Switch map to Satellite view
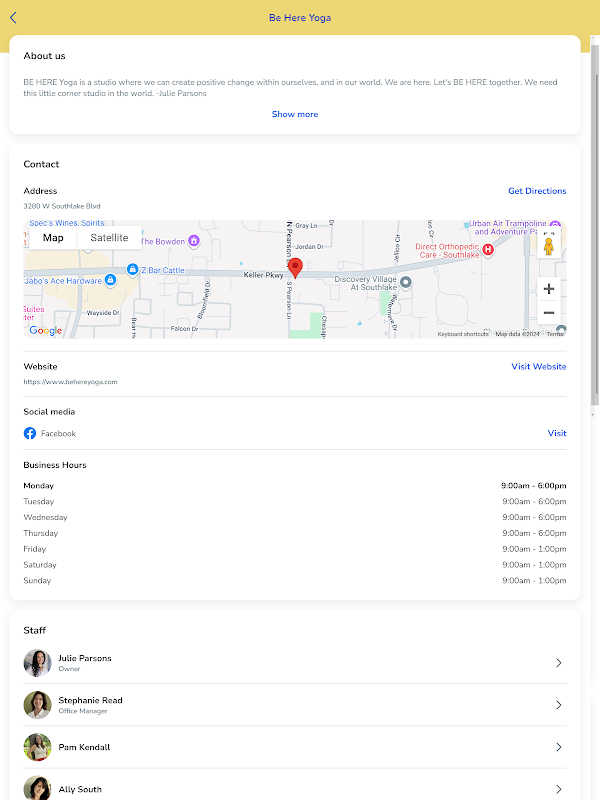 pos(109,238)
